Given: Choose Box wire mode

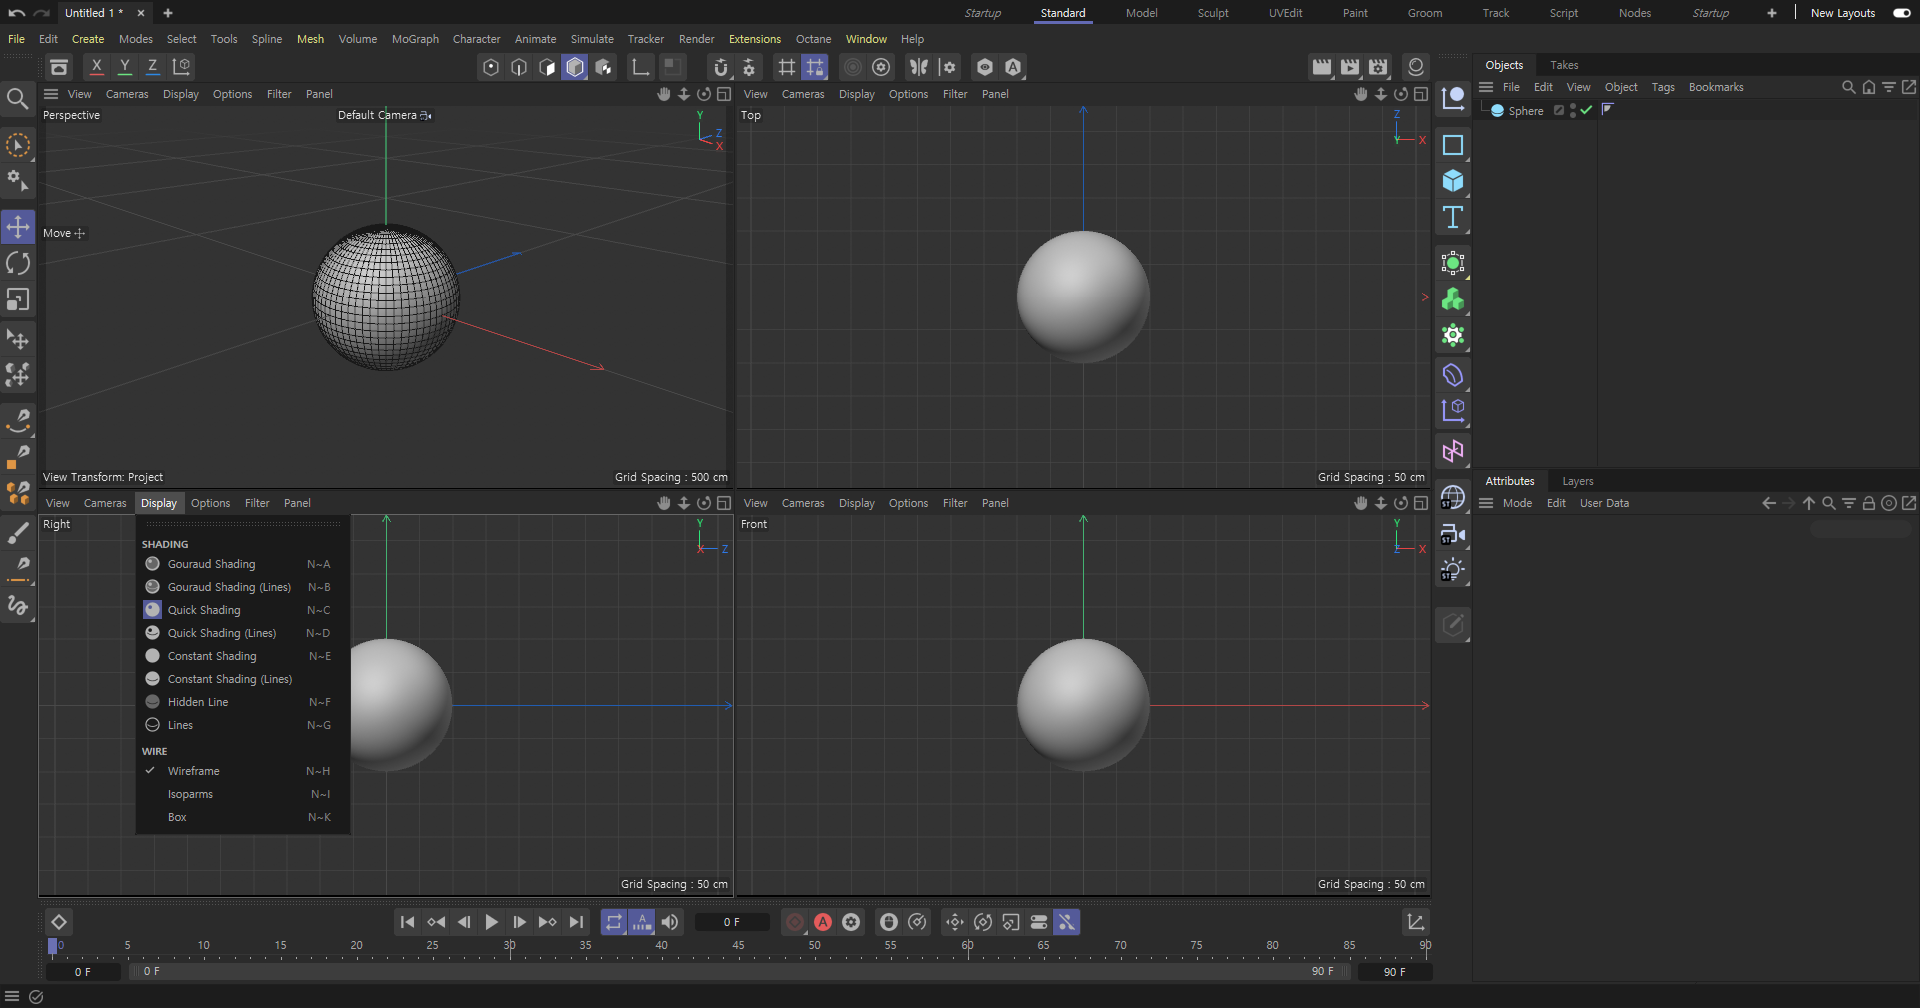Looking at the screenshot, I should [x=238, y=817].
